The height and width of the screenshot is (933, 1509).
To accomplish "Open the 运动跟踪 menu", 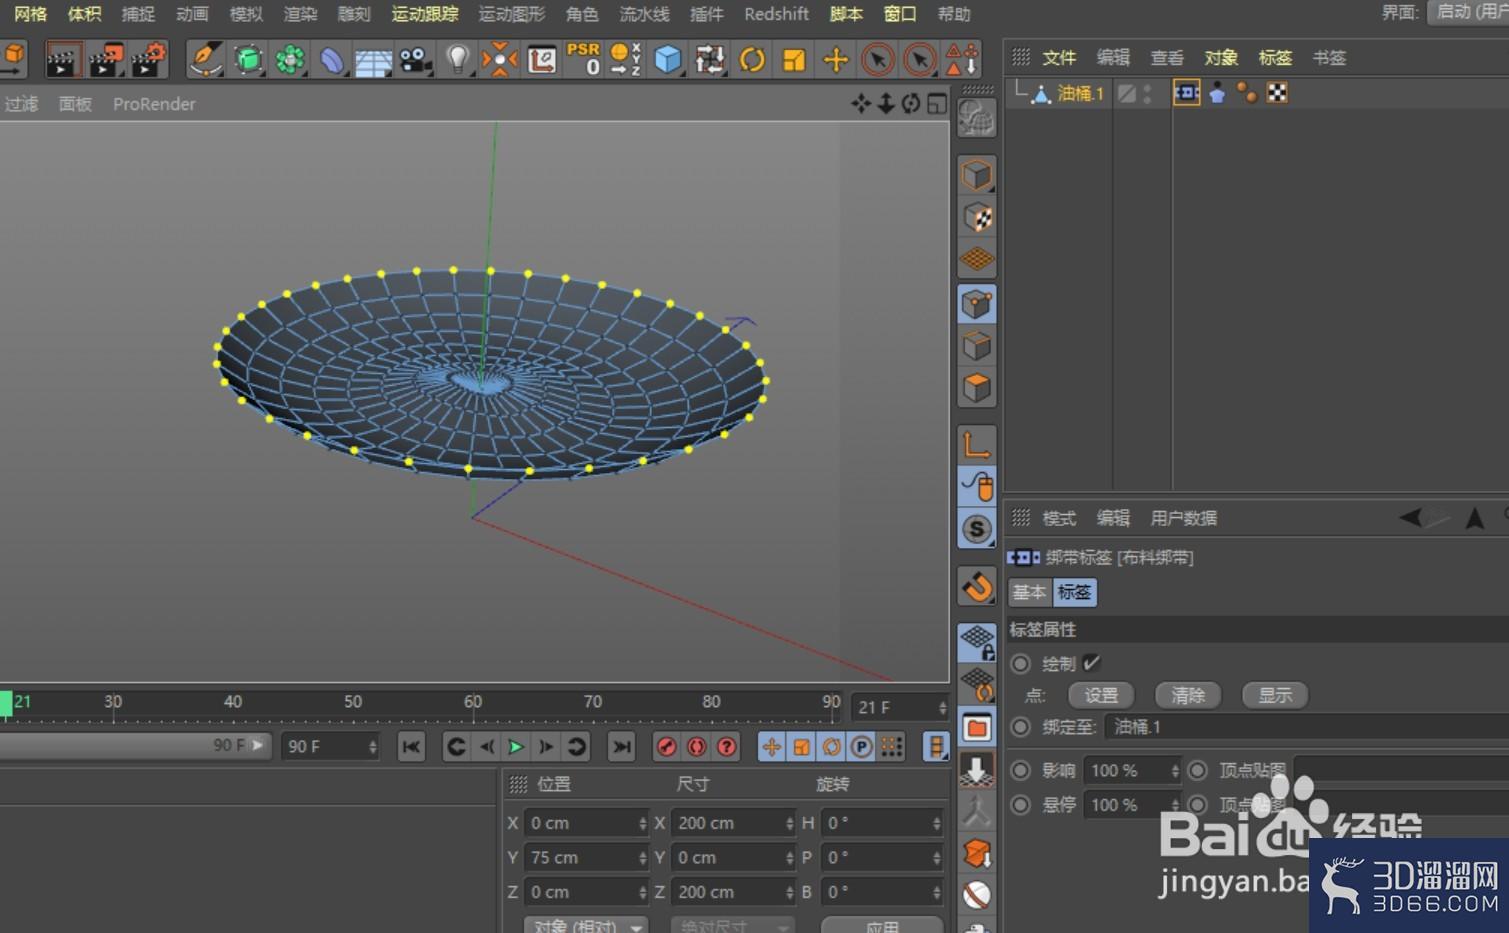I will point(425,14).
